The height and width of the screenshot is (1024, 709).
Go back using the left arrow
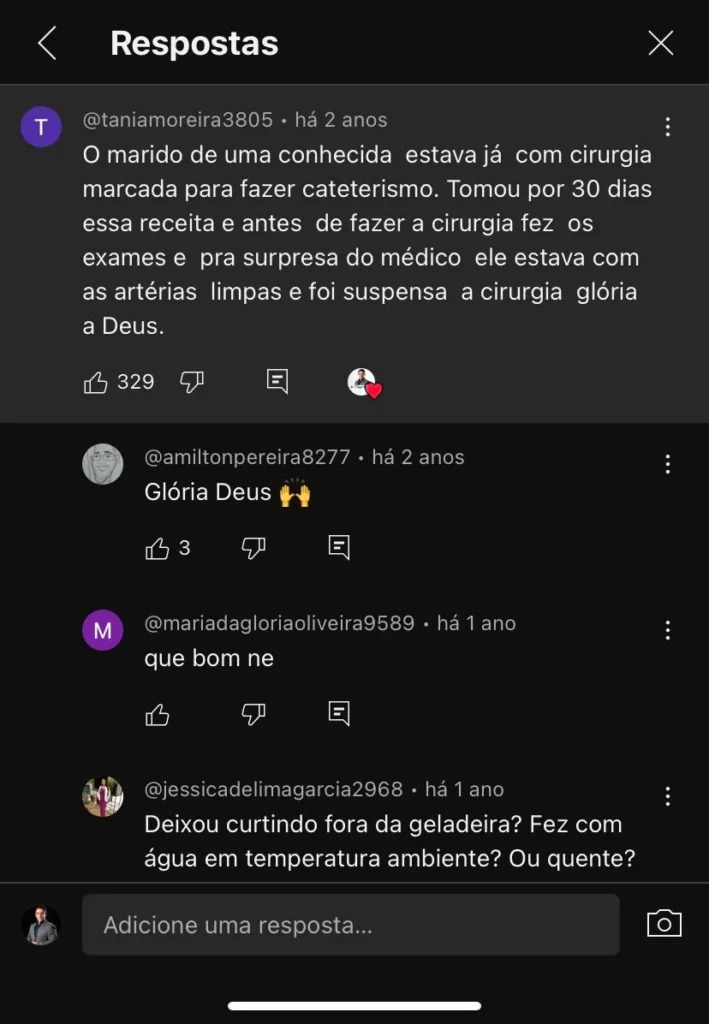46,43
